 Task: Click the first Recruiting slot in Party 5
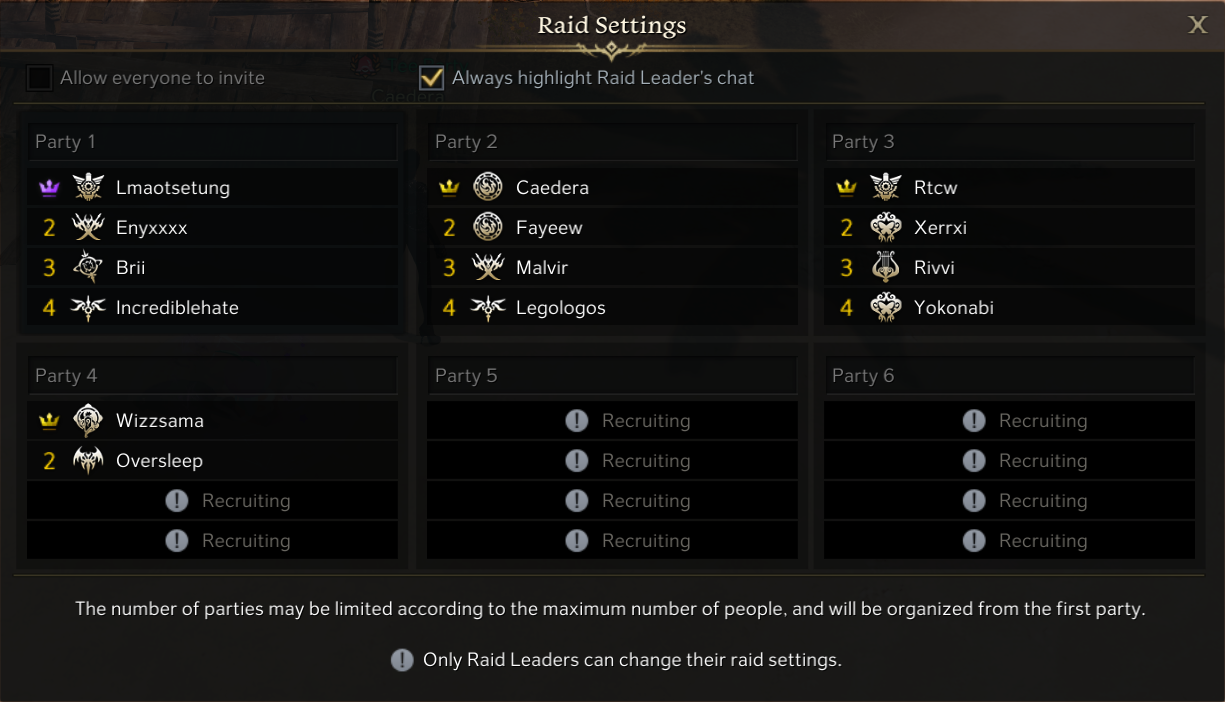[612, 421]
